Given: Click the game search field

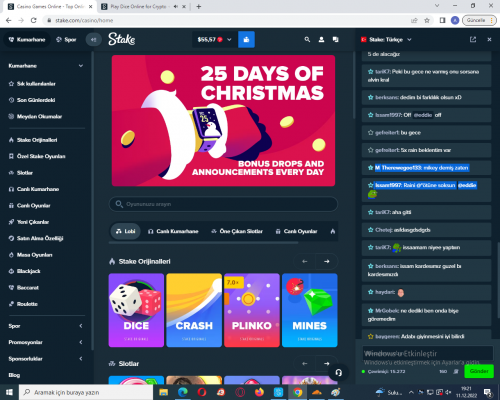Looking at the screenshot, I should (x=223, y=204).
